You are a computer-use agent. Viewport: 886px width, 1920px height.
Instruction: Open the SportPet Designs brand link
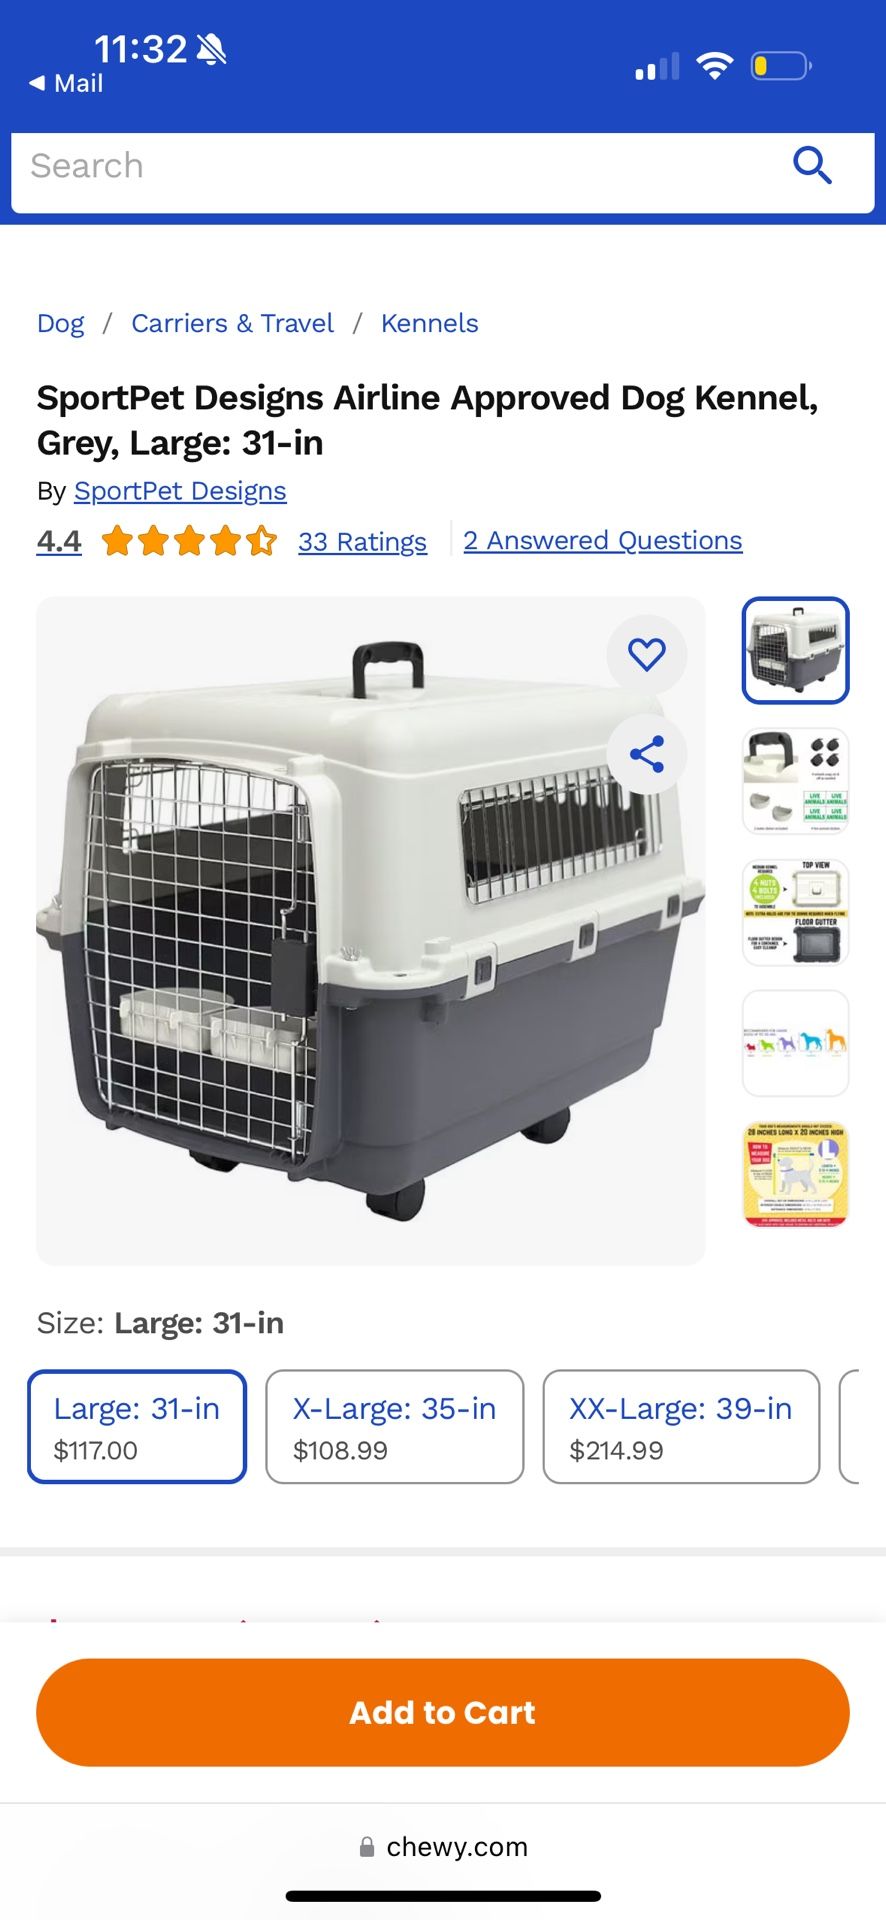click(x=180, y=491)
